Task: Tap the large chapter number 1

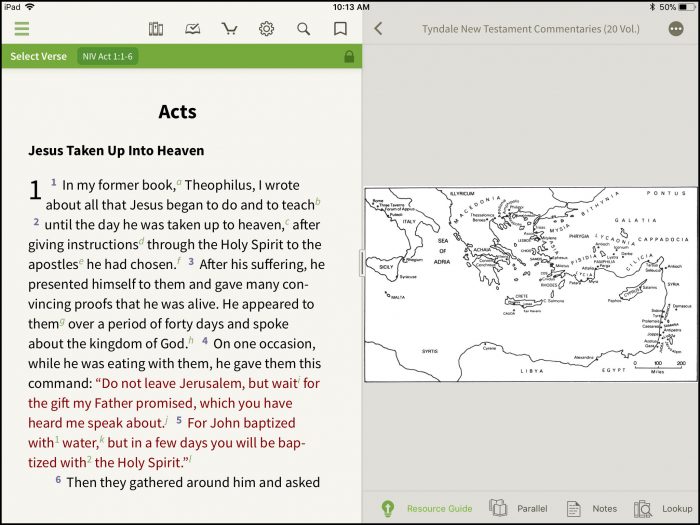Action: tap(35, 190)
